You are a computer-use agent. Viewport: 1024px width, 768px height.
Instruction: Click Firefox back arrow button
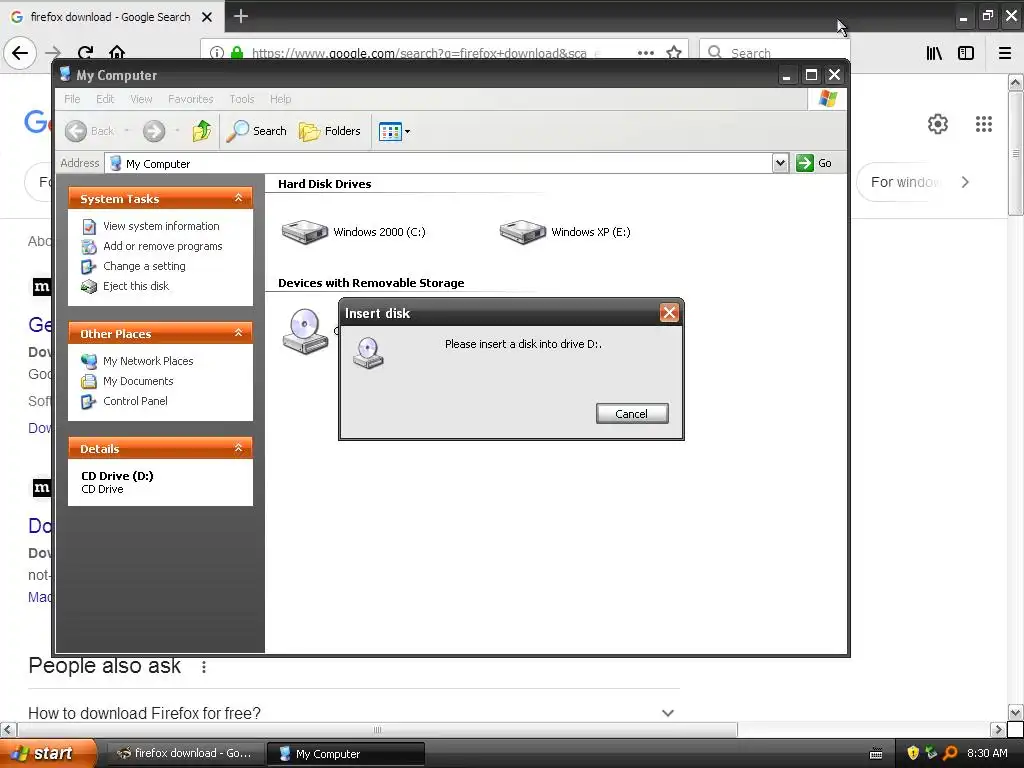pos(20,53)
